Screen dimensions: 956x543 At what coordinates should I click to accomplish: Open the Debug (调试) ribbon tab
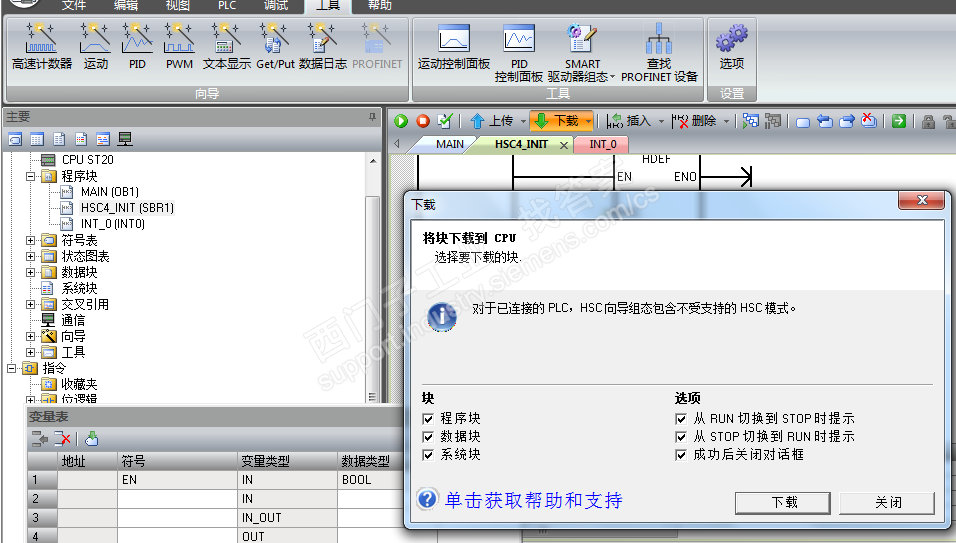tap(276, 5)
